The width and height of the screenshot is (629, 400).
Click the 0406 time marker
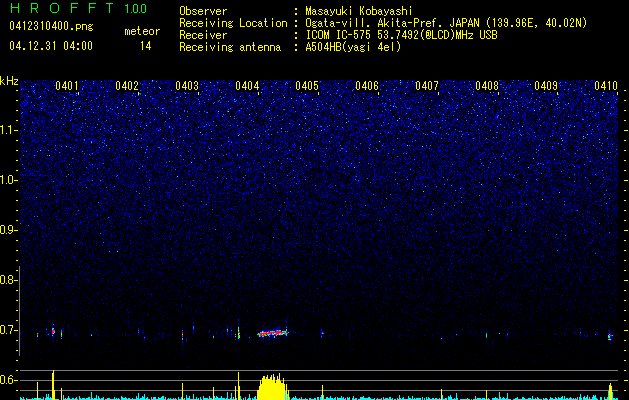coord(367,86)
